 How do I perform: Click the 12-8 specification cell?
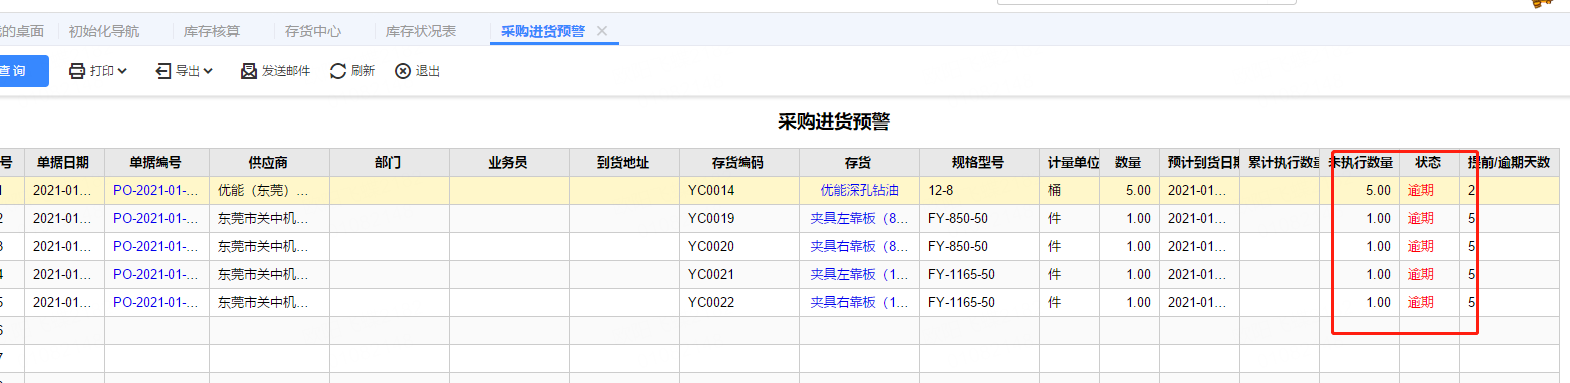[980, 190]
